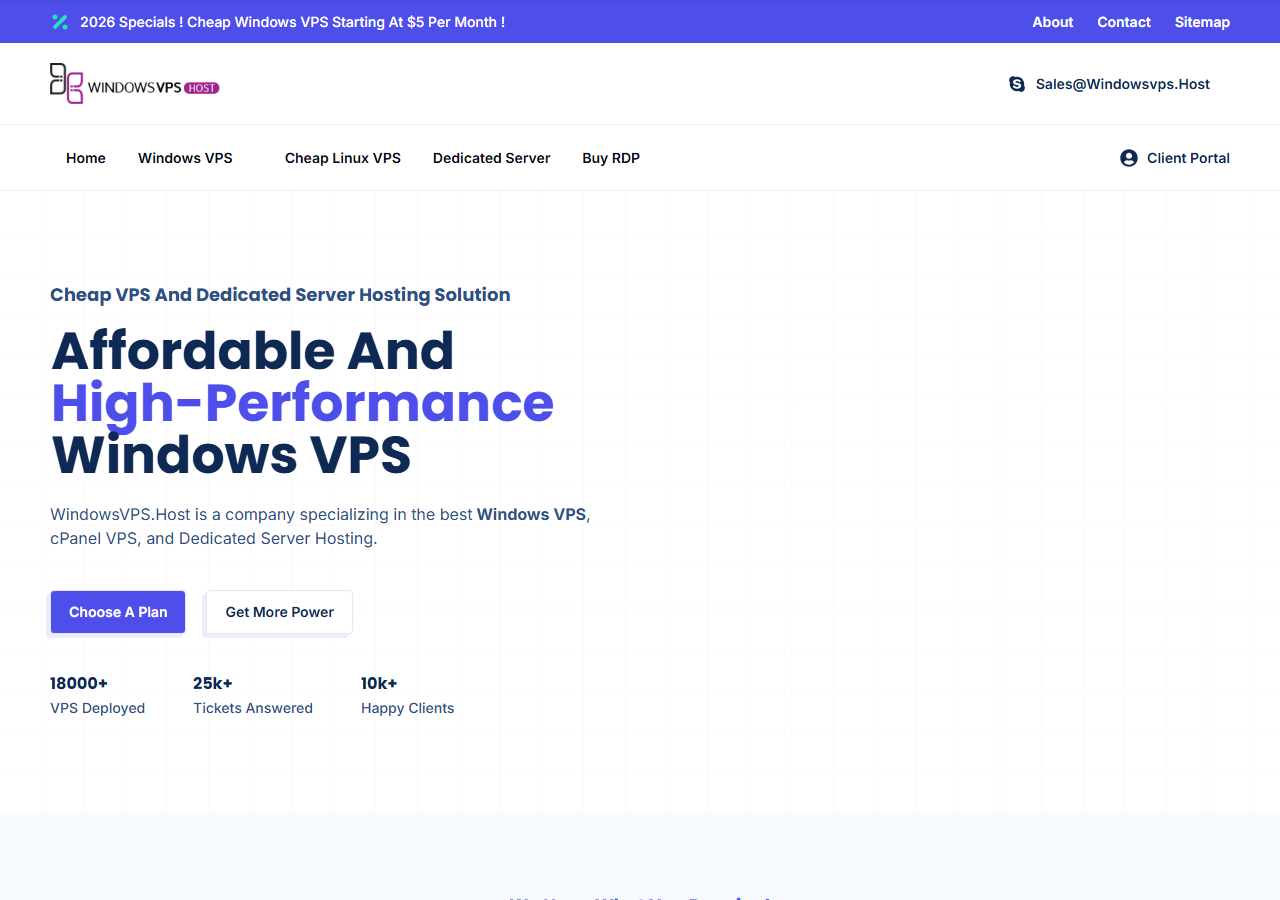1280x900 pixels.
Task: Open the Dedicated Server menu item
Action: coord(492,158)
